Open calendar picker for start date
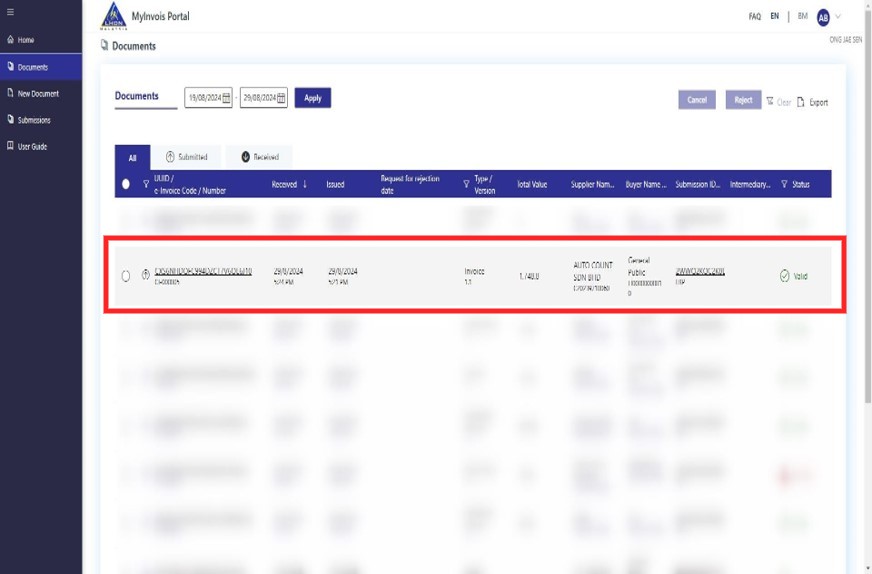Viewport: 872px width, 574px height. point(227,98)
